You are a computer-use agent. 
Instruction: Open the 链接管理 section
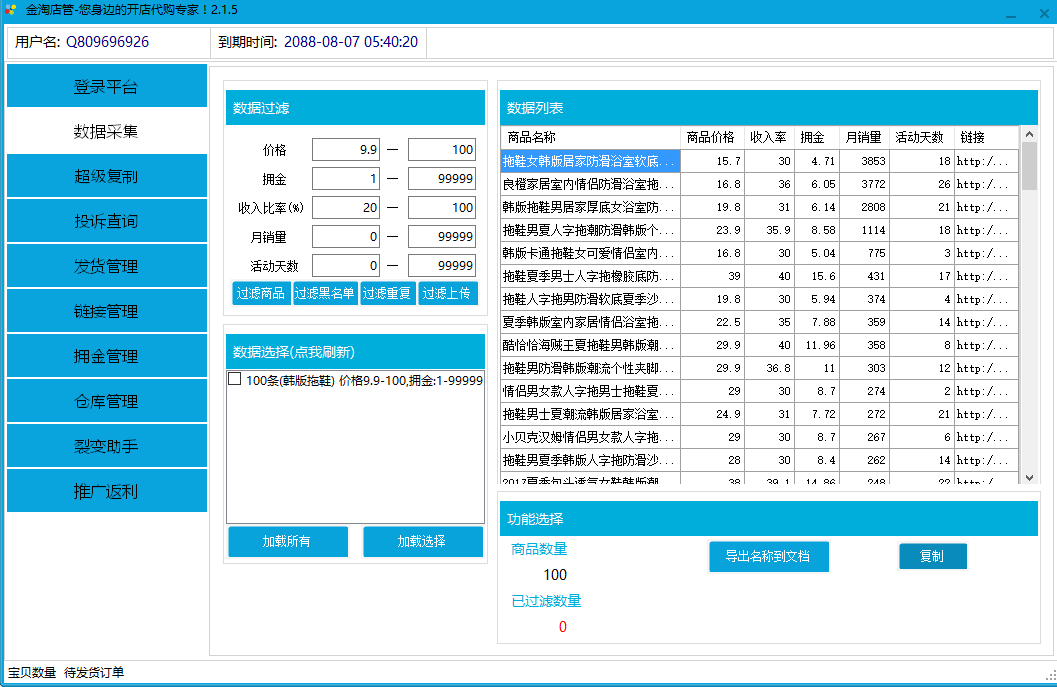tap(106, 310)
